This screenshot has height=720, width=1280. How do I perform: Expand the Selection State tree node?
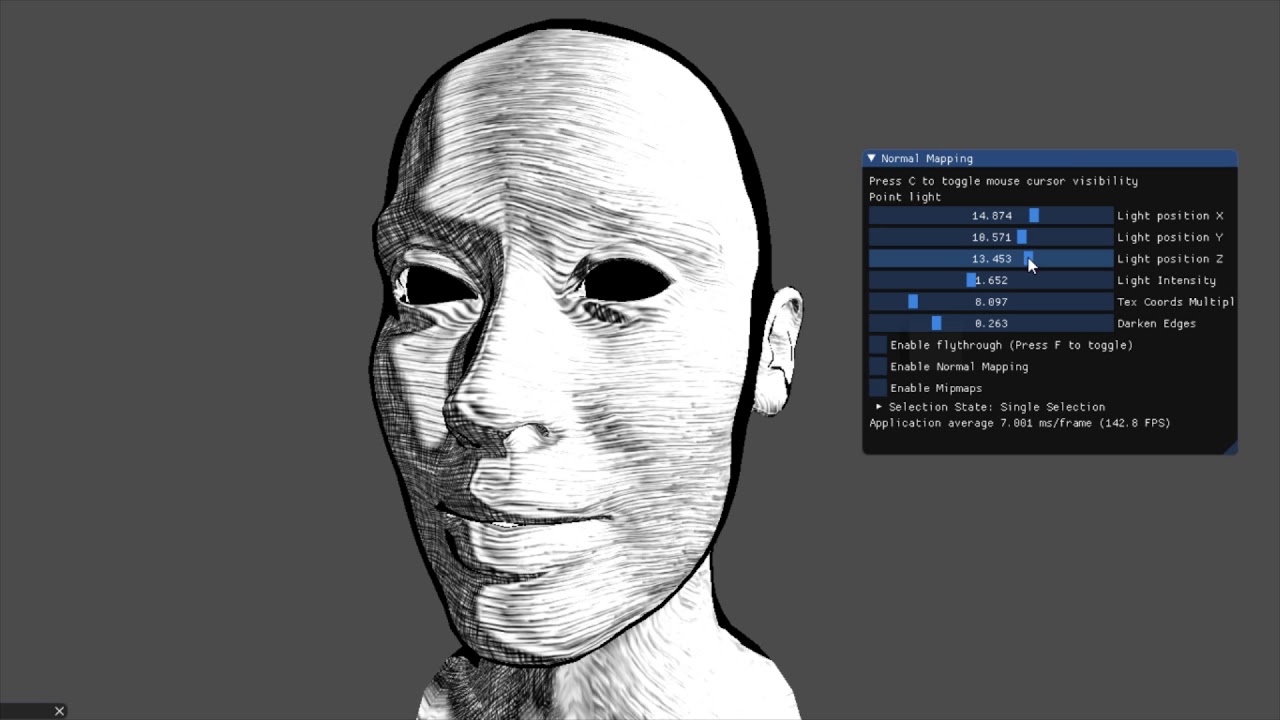pyautogui.click(x=879, y=407)
